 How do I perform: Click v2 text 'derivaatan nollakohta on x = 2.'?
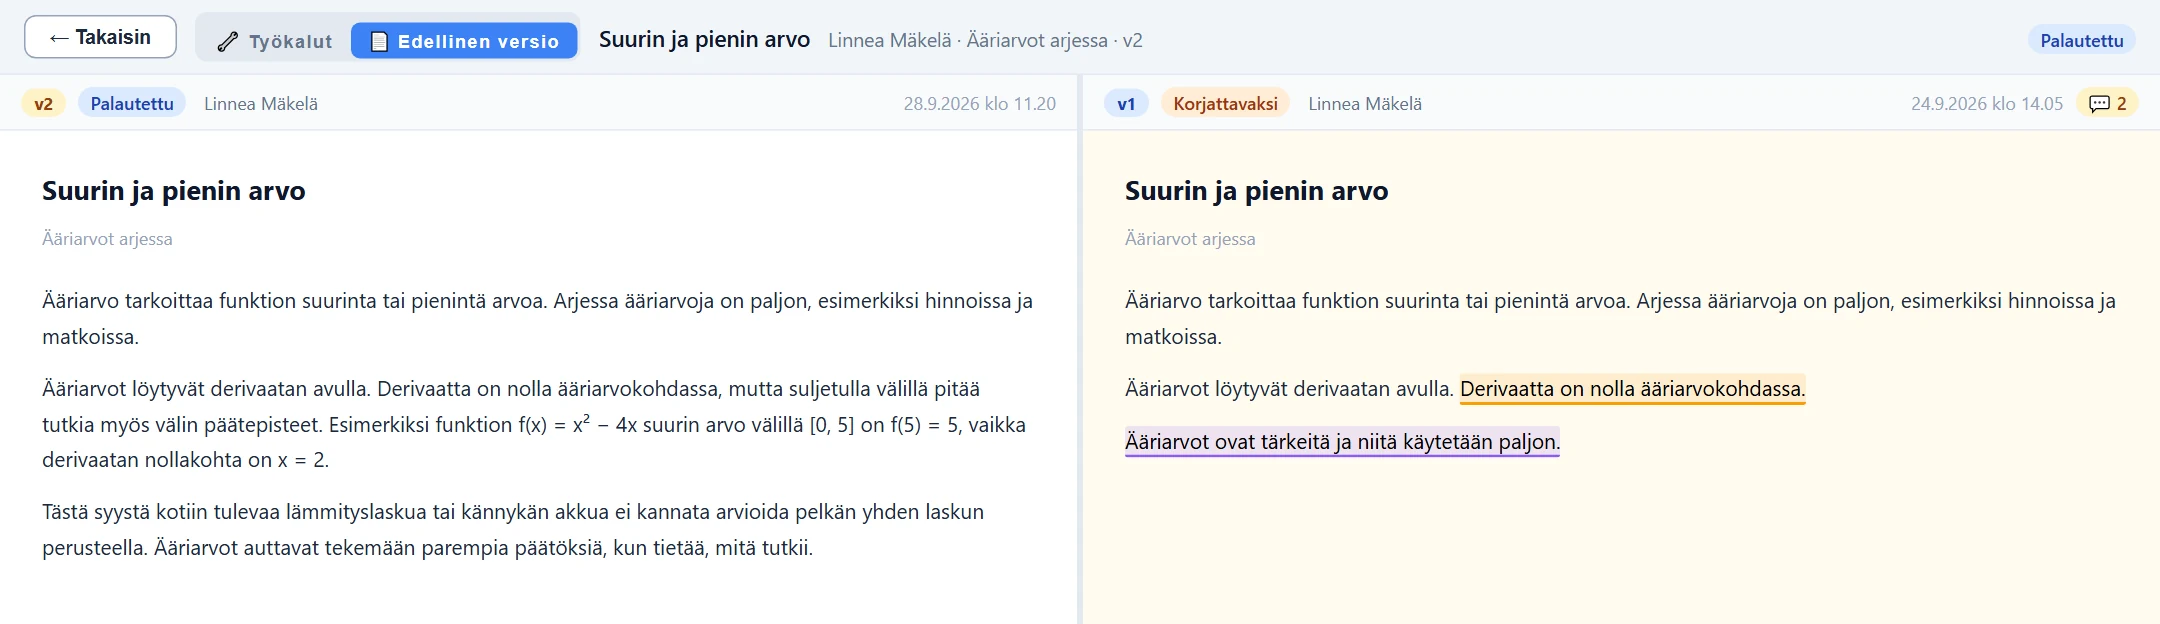[185, 460]
